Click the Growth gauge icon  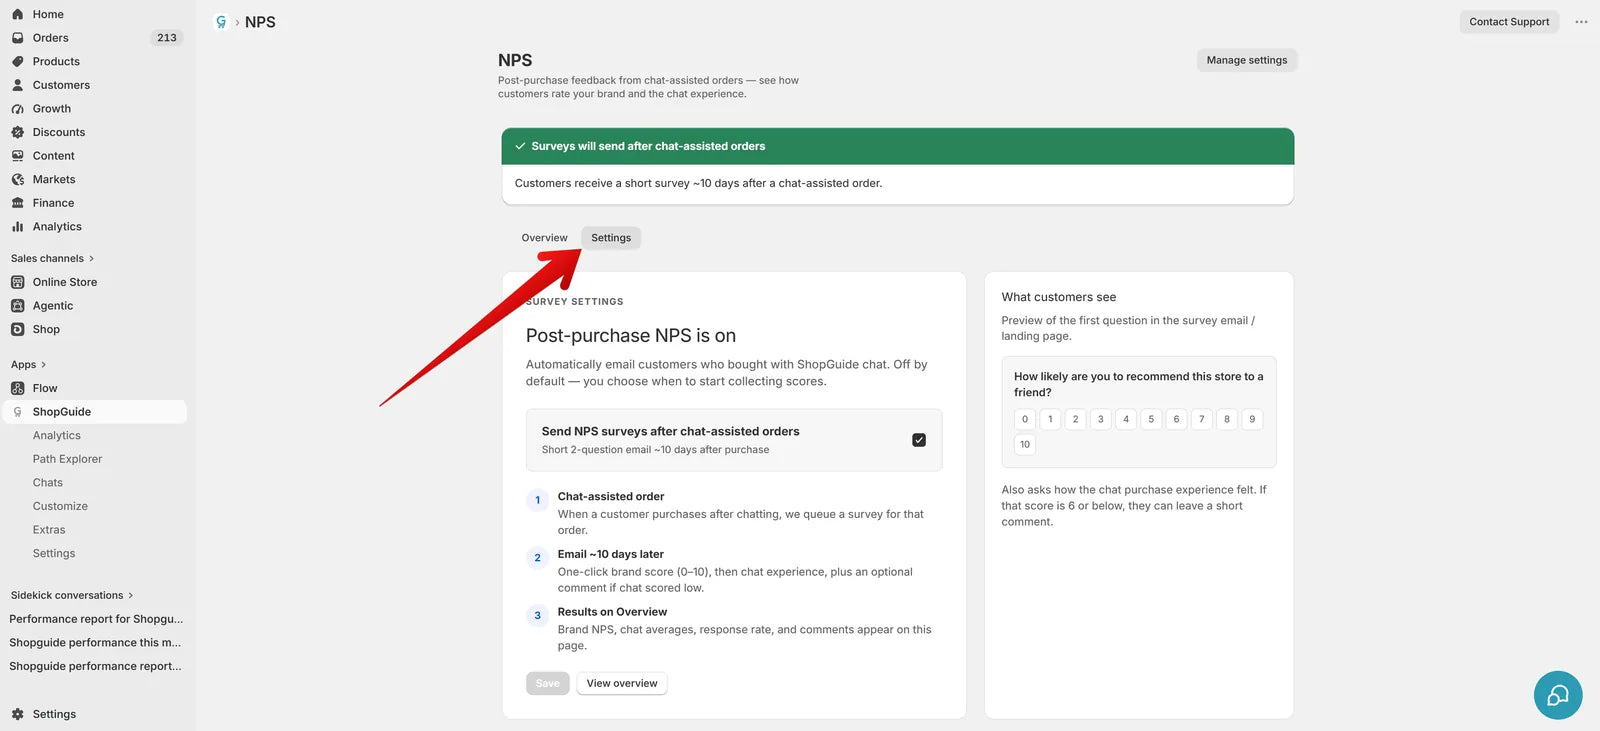17,109
